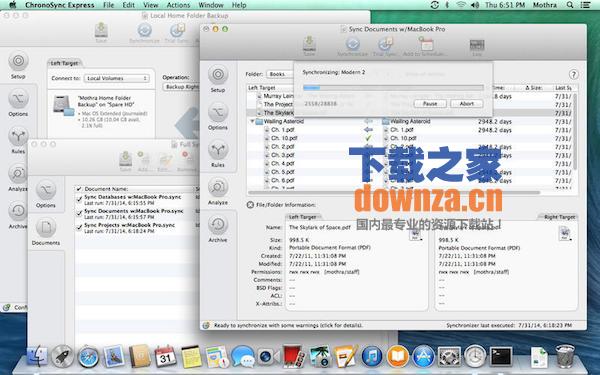Open Analyze panel in Sync Documents window
Image resolution: width=600 pixels, height=375 pixels.
(x=218, y=191)
